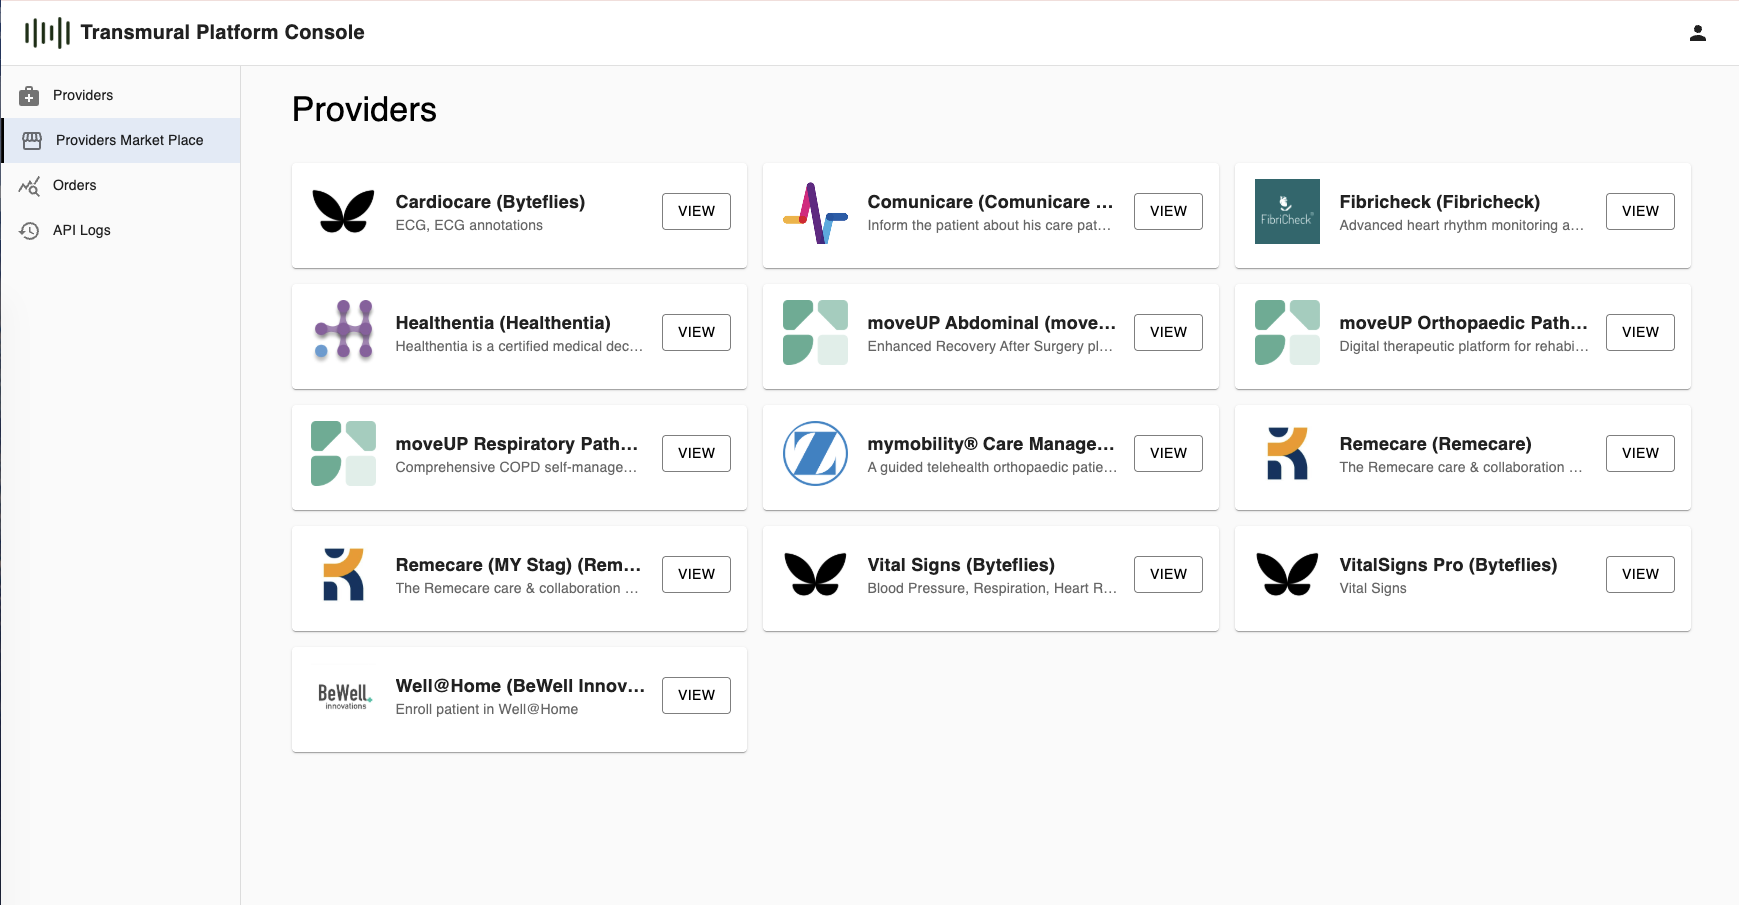1739x905 pixels.
Task: Click the Transmural Platform Console logo
Action: pyautogui.click(x=47, y=31)
